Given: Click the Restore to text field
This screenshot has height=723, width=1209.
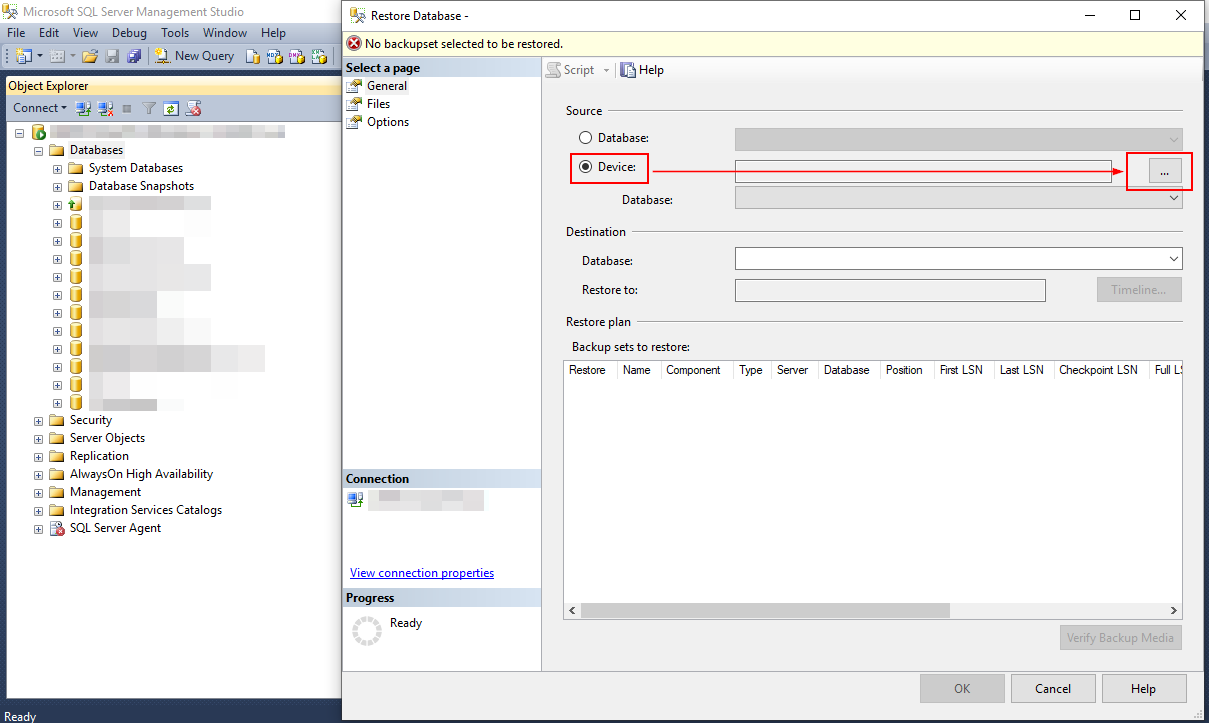Looking at the screenshot, I should 890,290.
